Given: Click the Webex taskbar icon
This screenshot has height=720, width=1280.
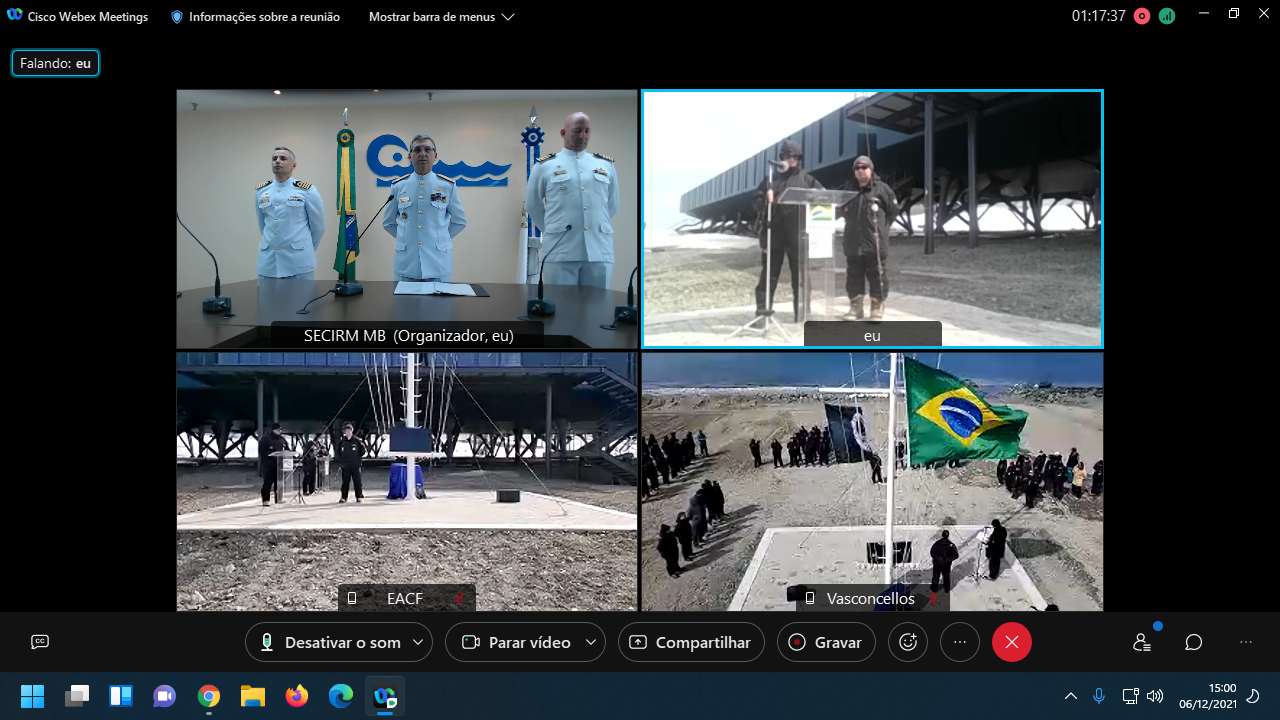Looking at the screenshot, I should [385, 695].
